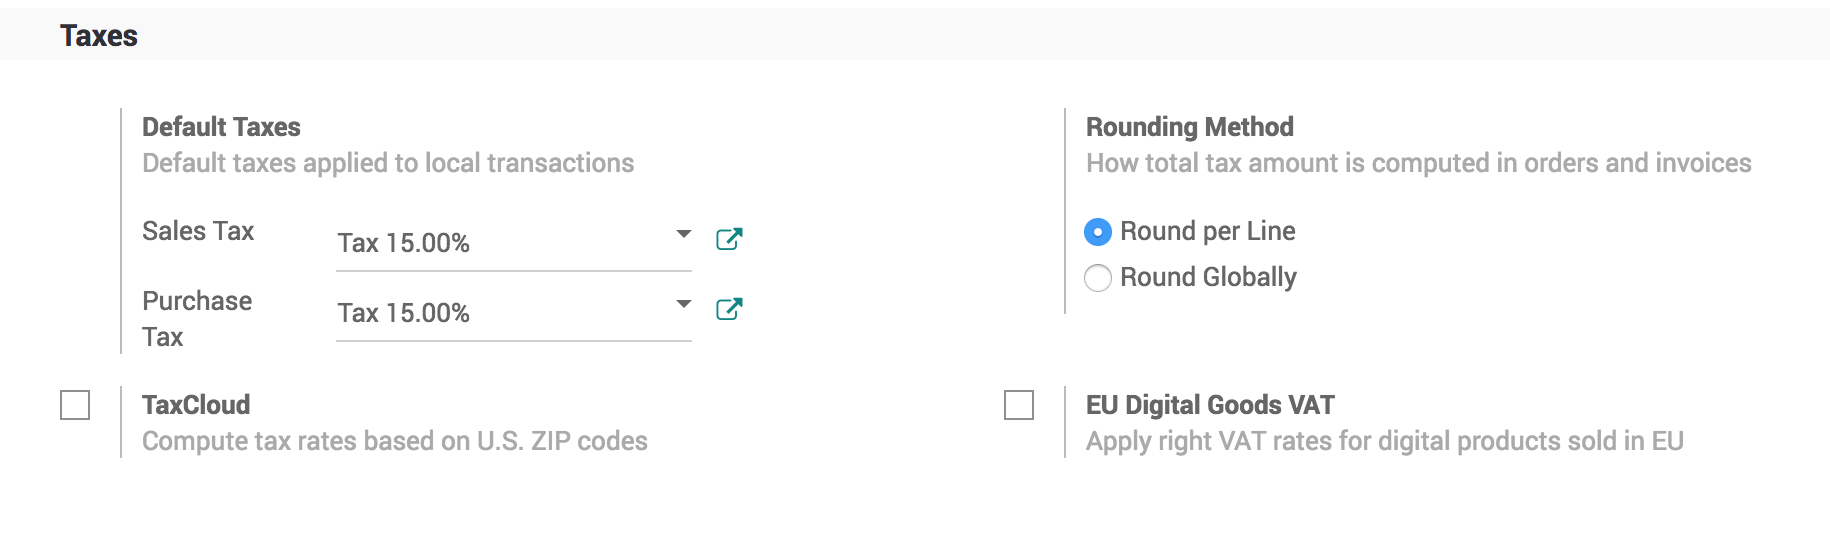Enable the TaxCloud checkbox

75,405
